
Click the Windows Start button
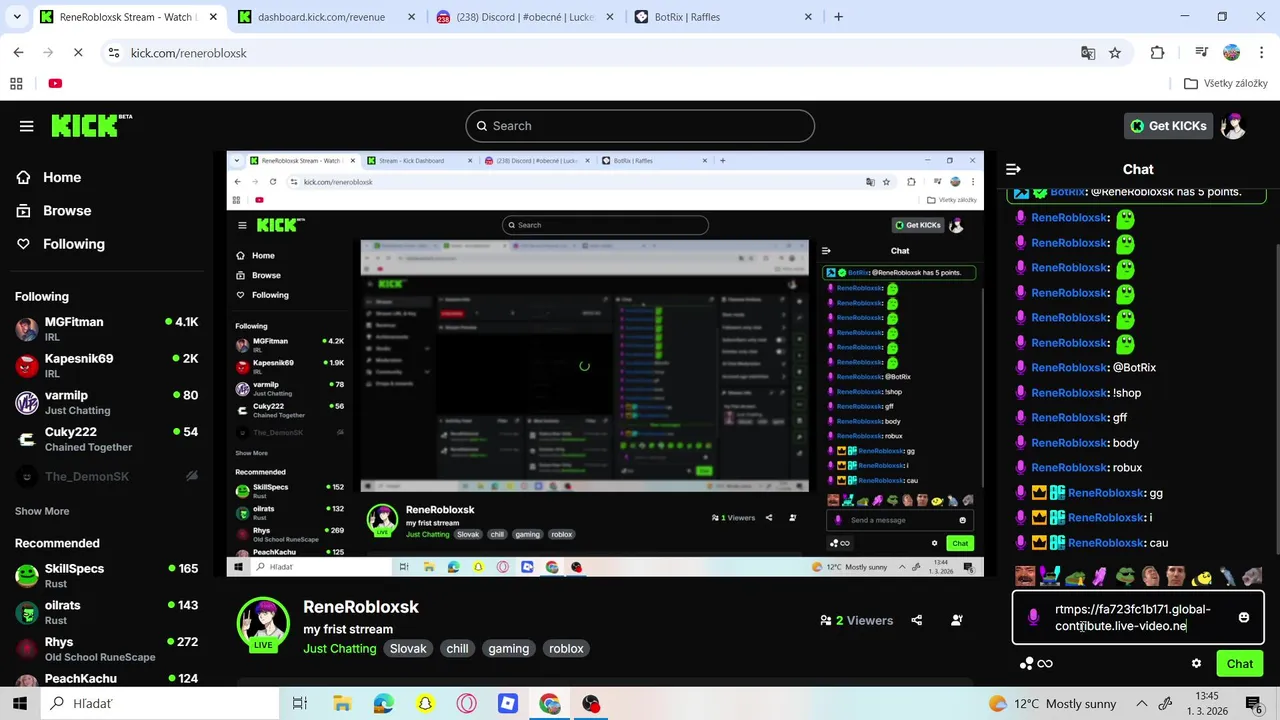[x=18, y=704]
